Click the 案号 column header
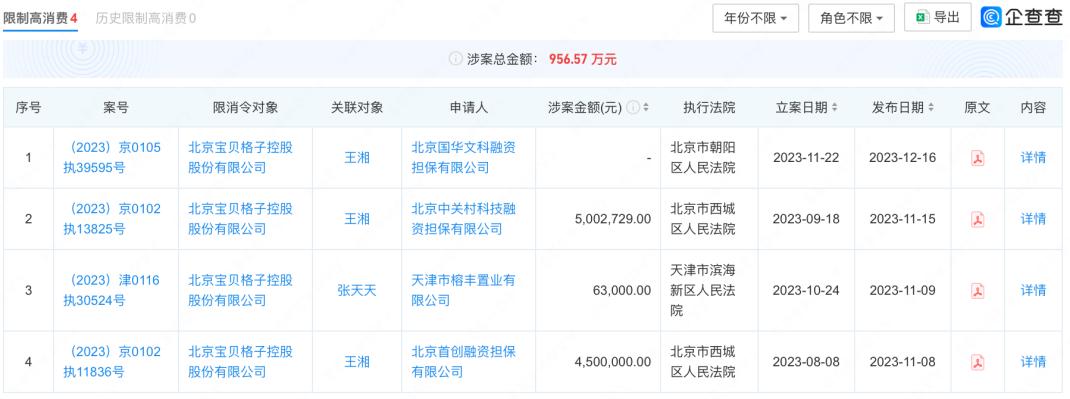1070x399 pixels. pos(116,108)
